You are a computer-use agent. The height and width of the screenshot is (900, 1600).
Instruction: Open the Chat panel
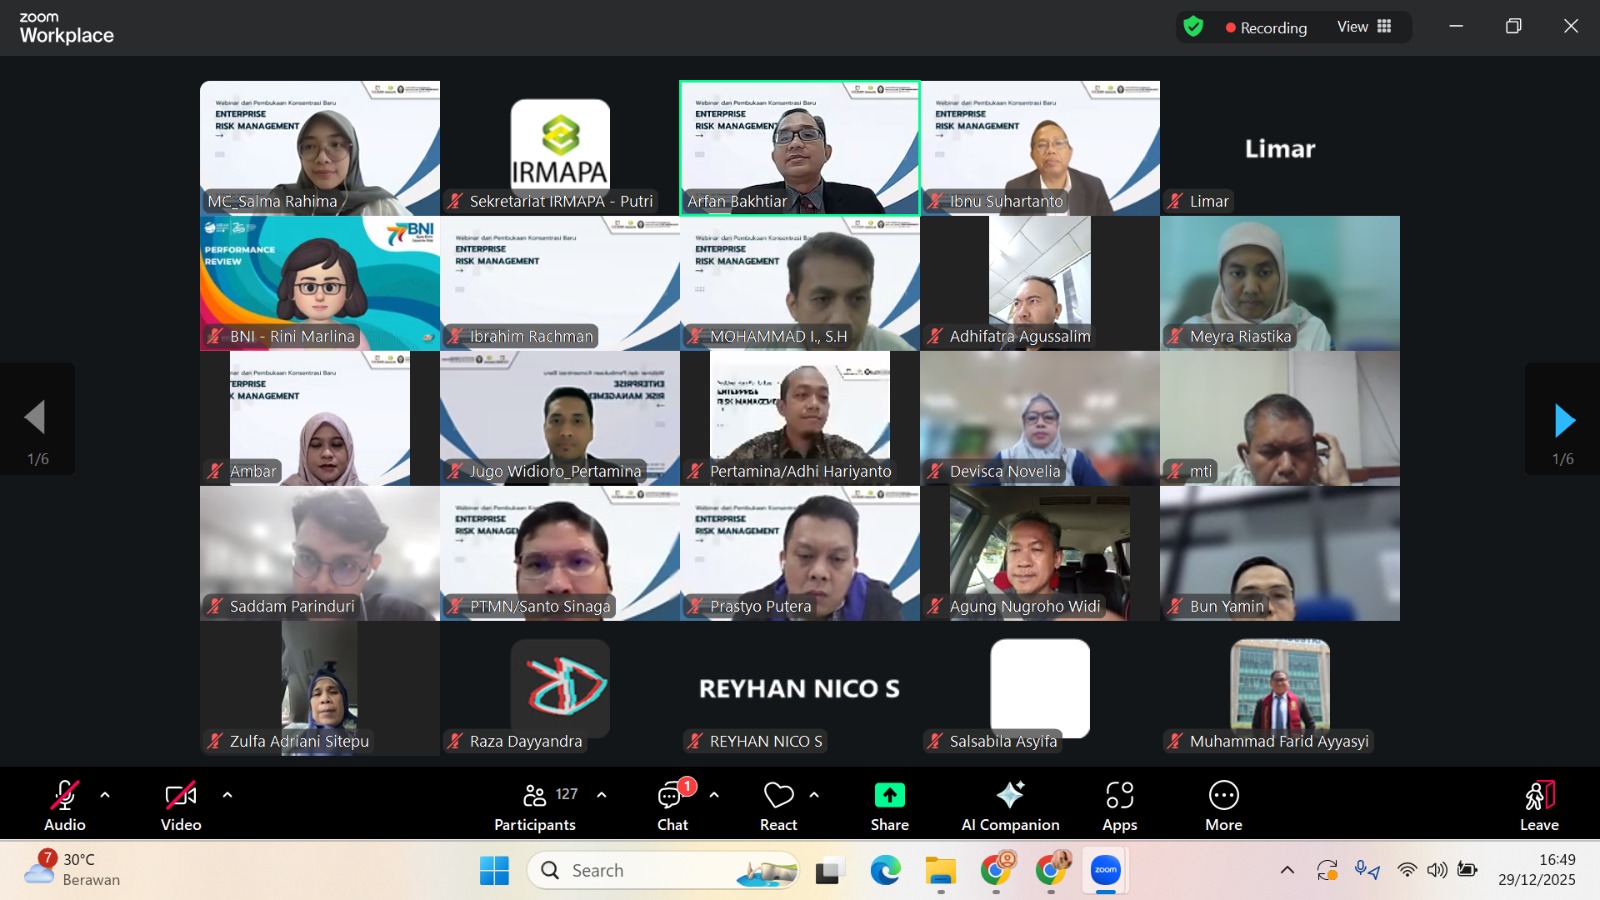pos(672,805)
